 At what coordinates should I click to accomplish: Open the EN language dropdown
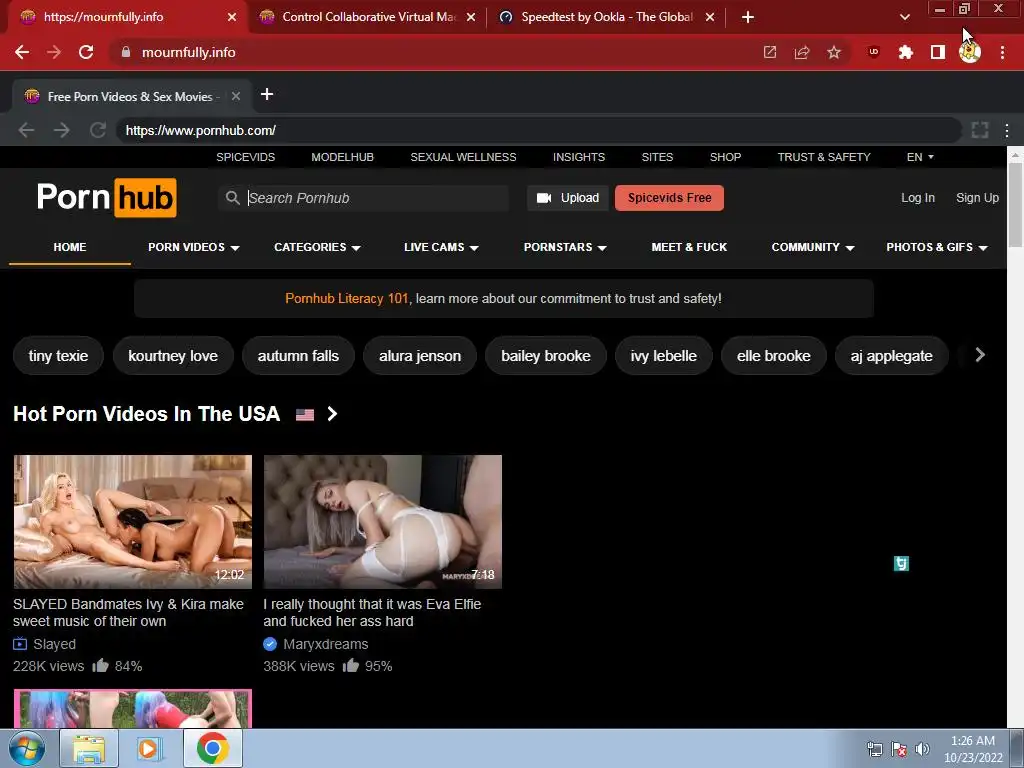[x=920, y=157]
